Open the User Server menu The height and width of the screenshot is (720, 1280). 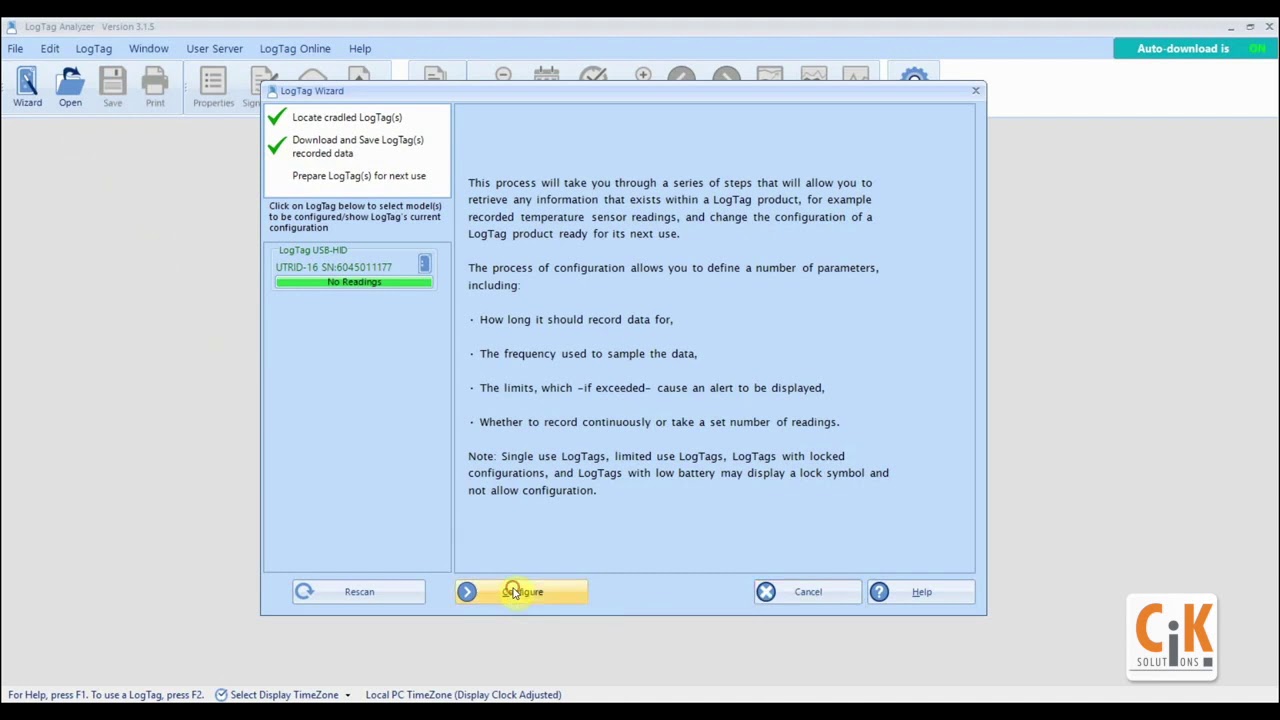coord(214,48)
